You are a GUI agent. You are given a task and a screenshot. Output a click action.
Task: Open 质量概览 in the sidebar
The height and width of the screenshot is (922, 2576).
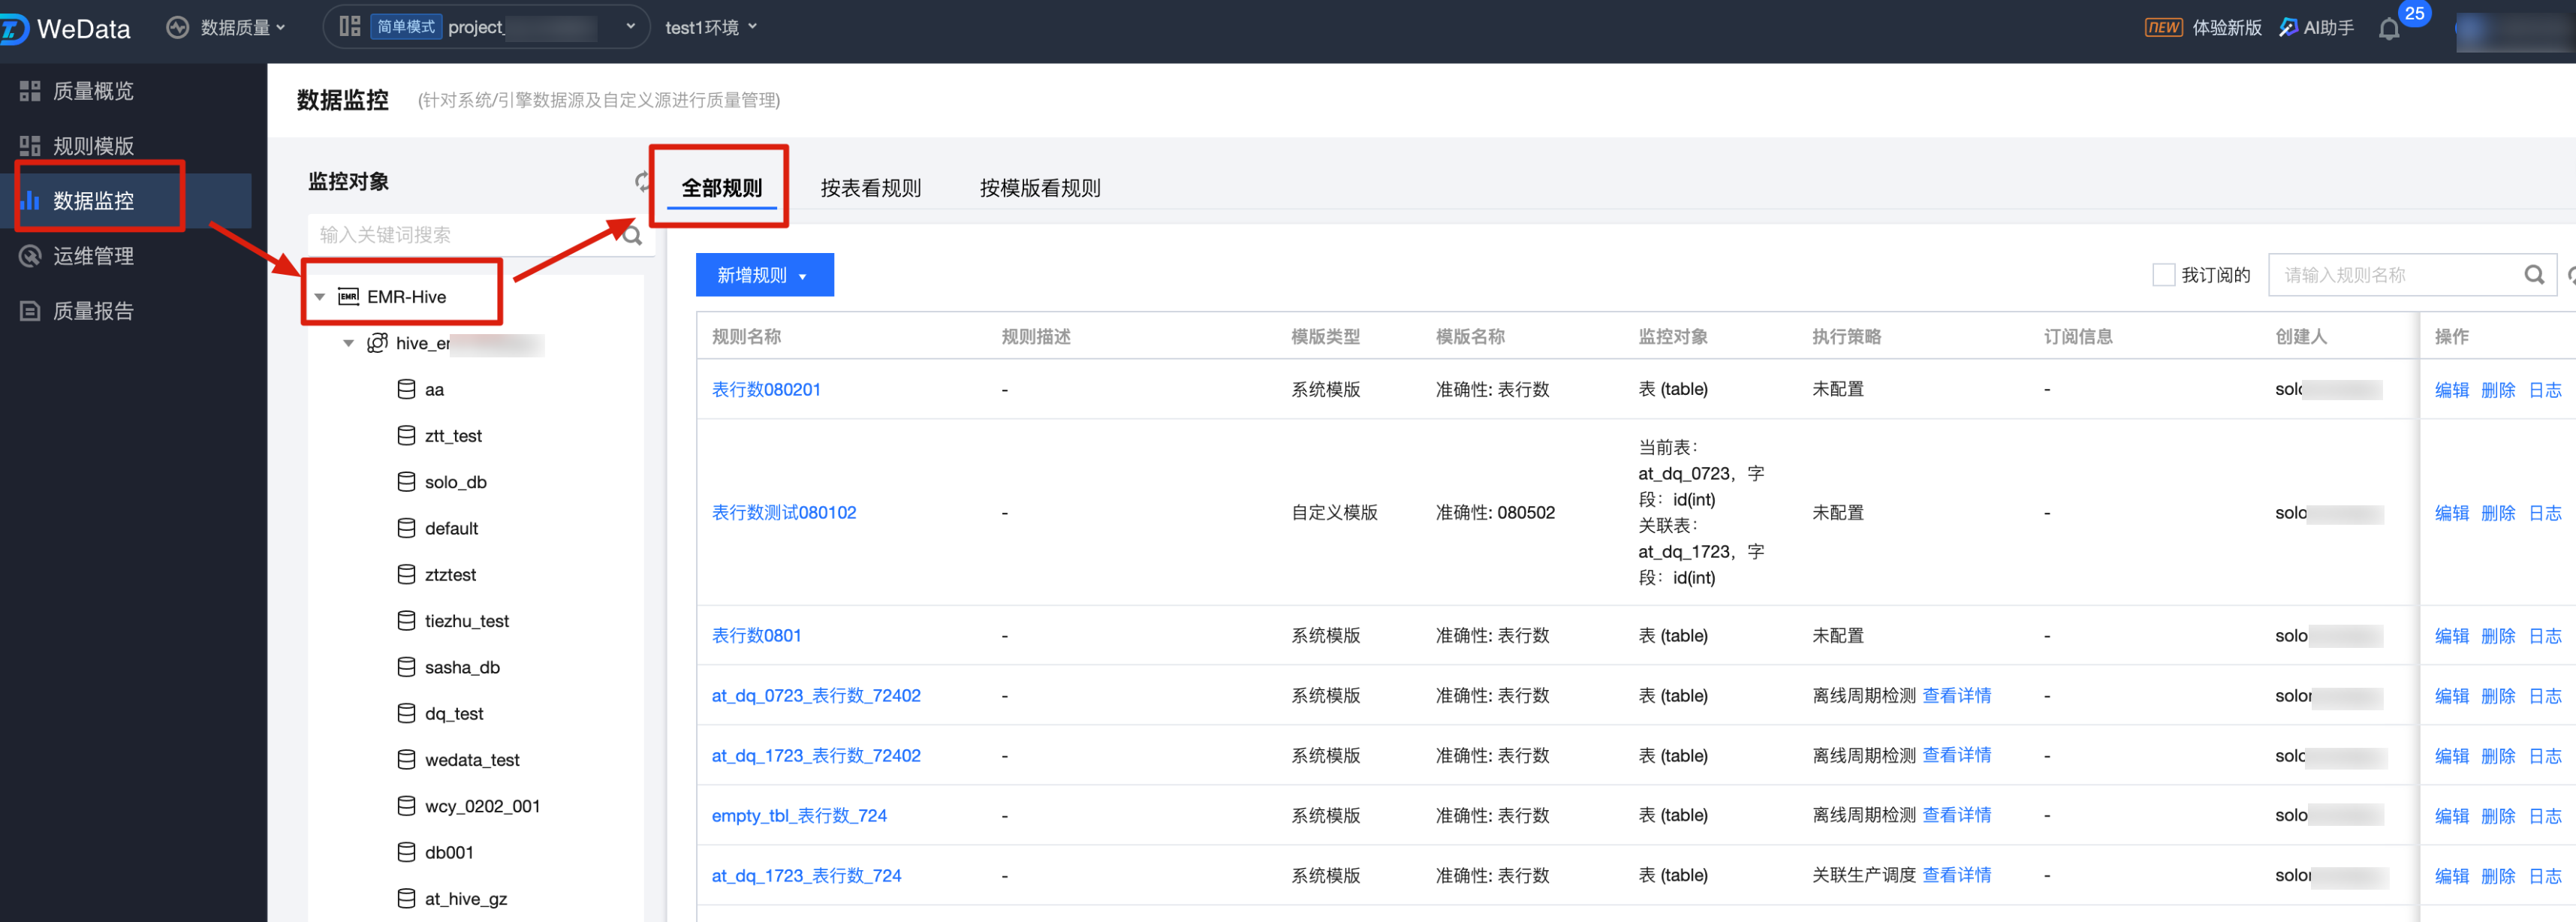pyautogui.click(x=92, y=91)
